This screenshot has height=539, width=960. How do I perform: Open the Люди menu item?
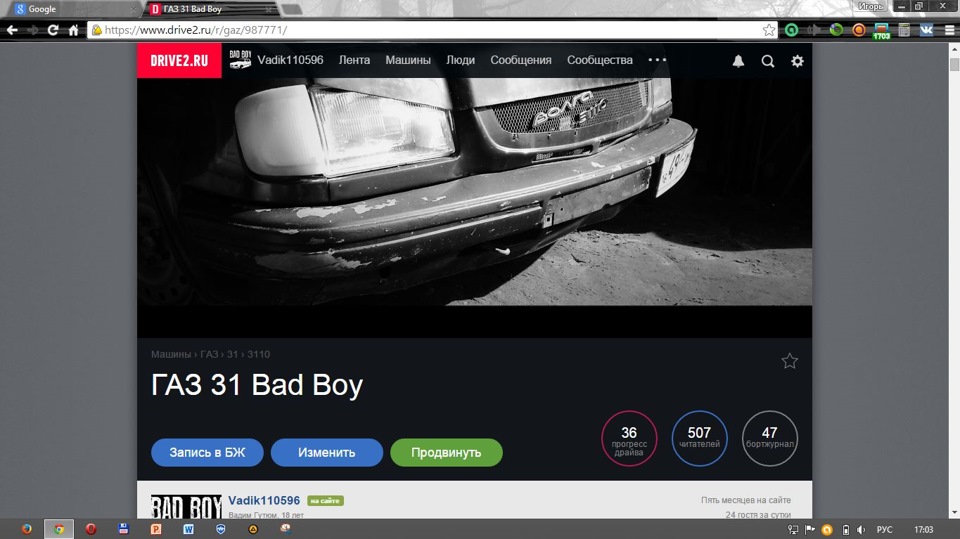click(x=460, y=60)
